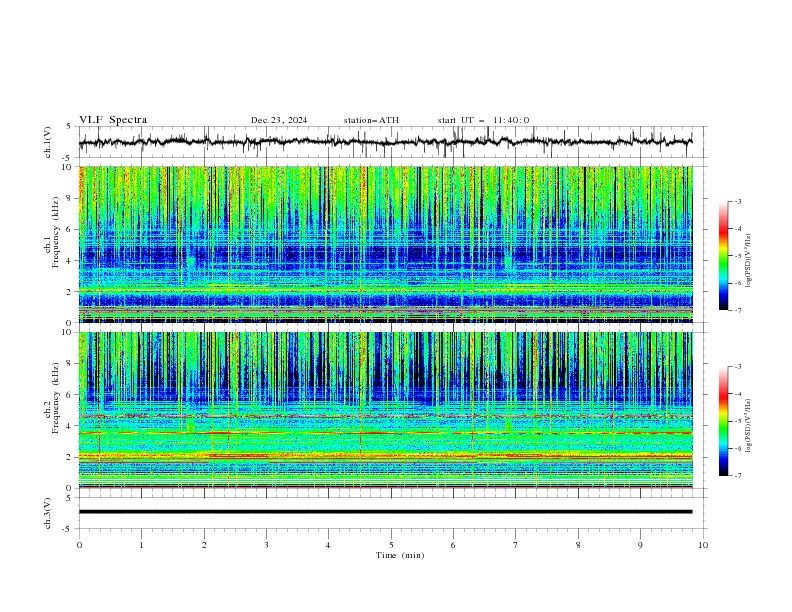The width and height of the screenshot is (792, 612).
Task: Click time axis tick label '5'
Action: [391, 545]
